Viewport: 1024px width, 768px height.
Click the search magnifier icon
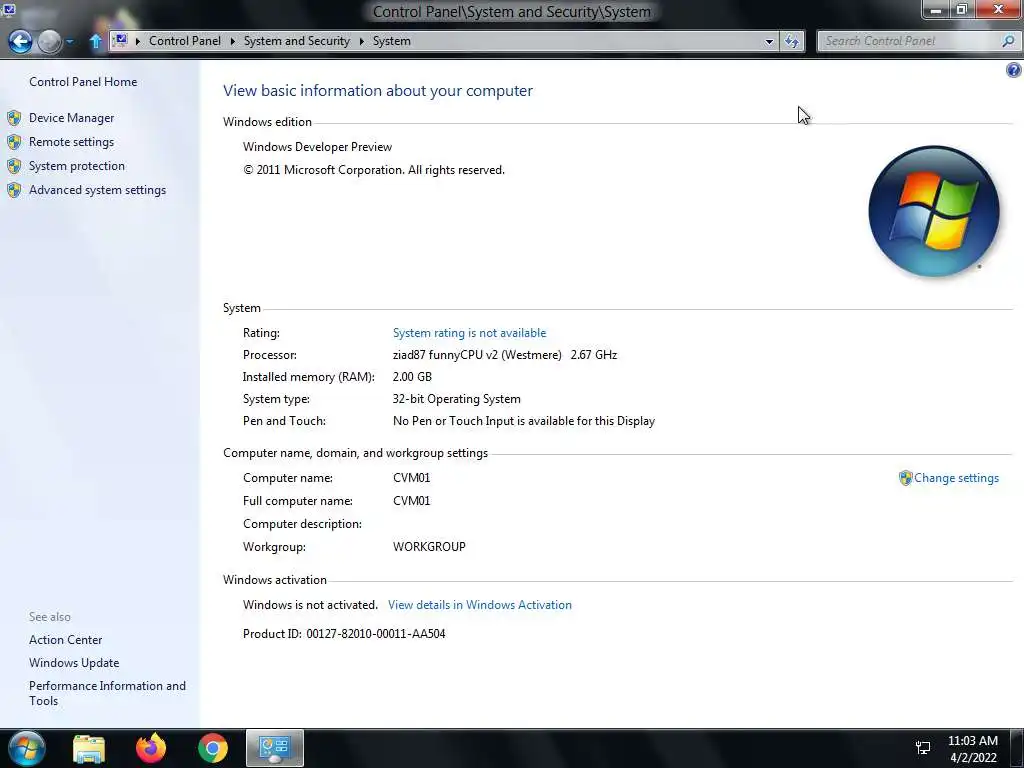(x=1008, y=40)
